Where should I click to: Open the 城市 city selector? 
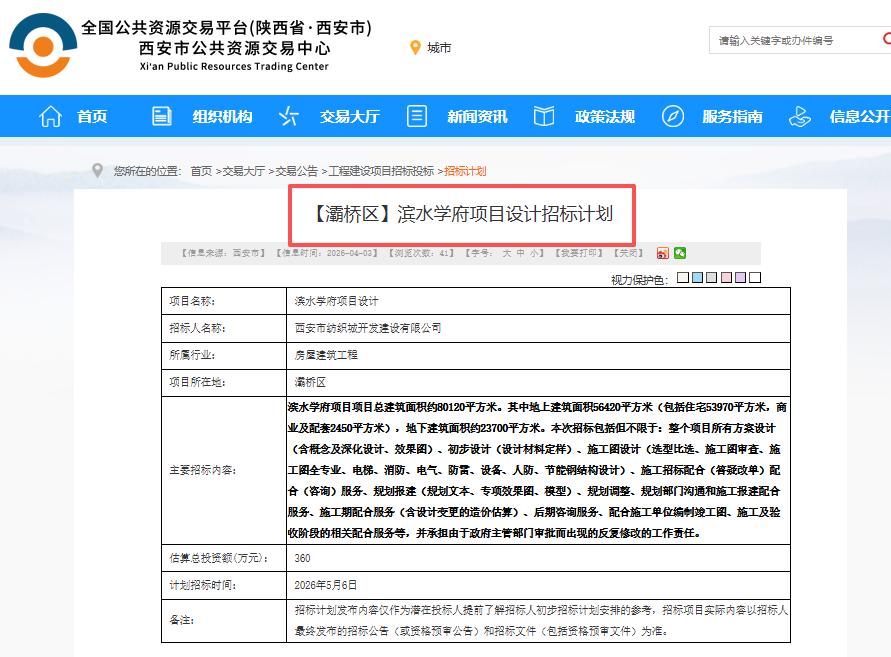pyautogui.click(x=436, y=47)
